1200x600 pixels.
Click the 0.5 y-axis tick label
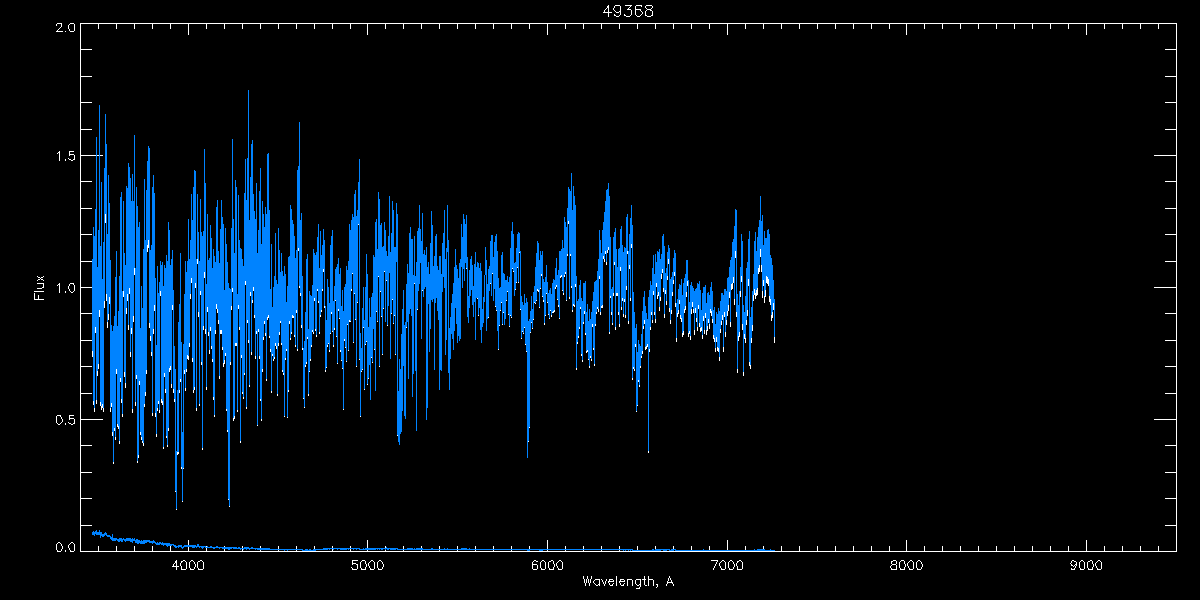pyautogui.click(x=65, y=419)
